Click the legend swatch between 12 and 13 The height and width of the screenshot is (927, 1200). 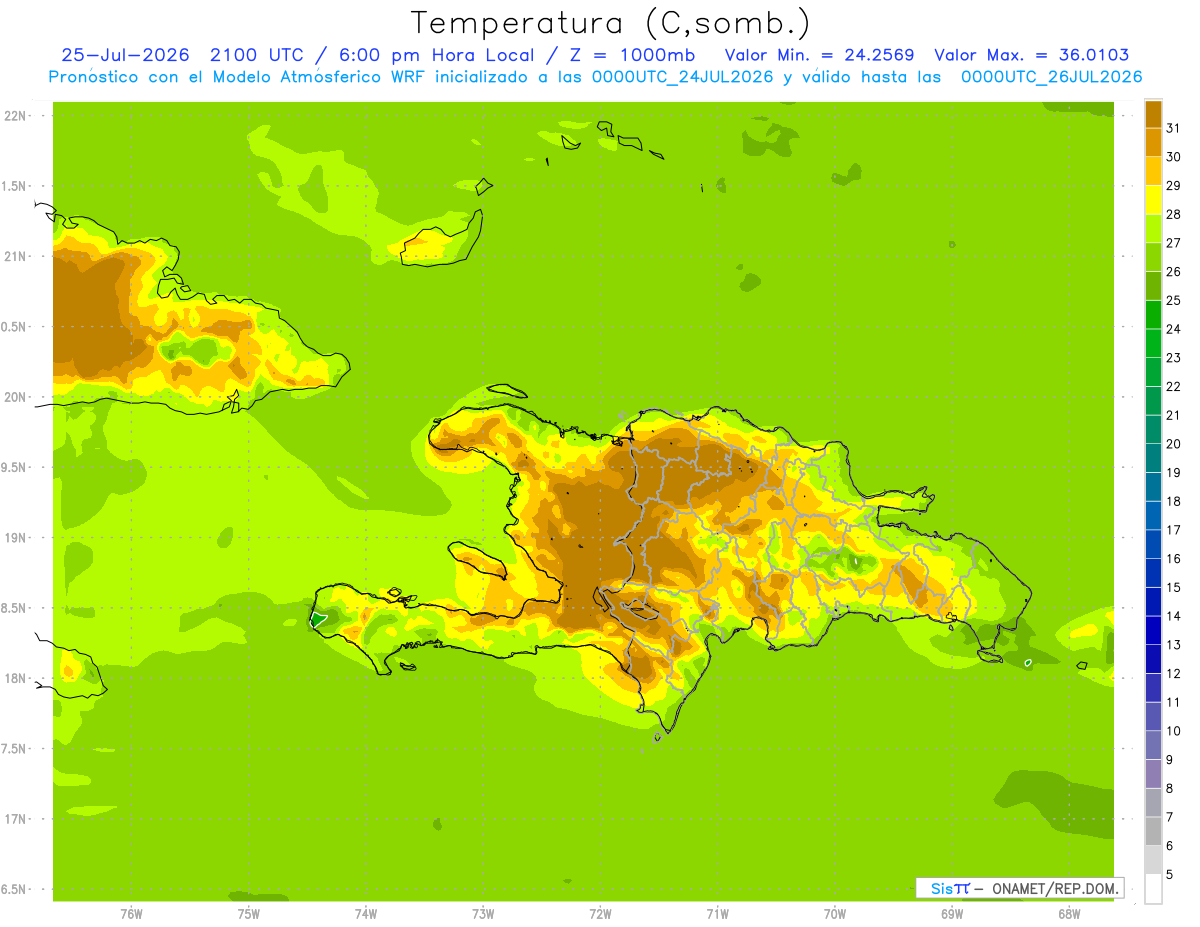pos(1153,659)
